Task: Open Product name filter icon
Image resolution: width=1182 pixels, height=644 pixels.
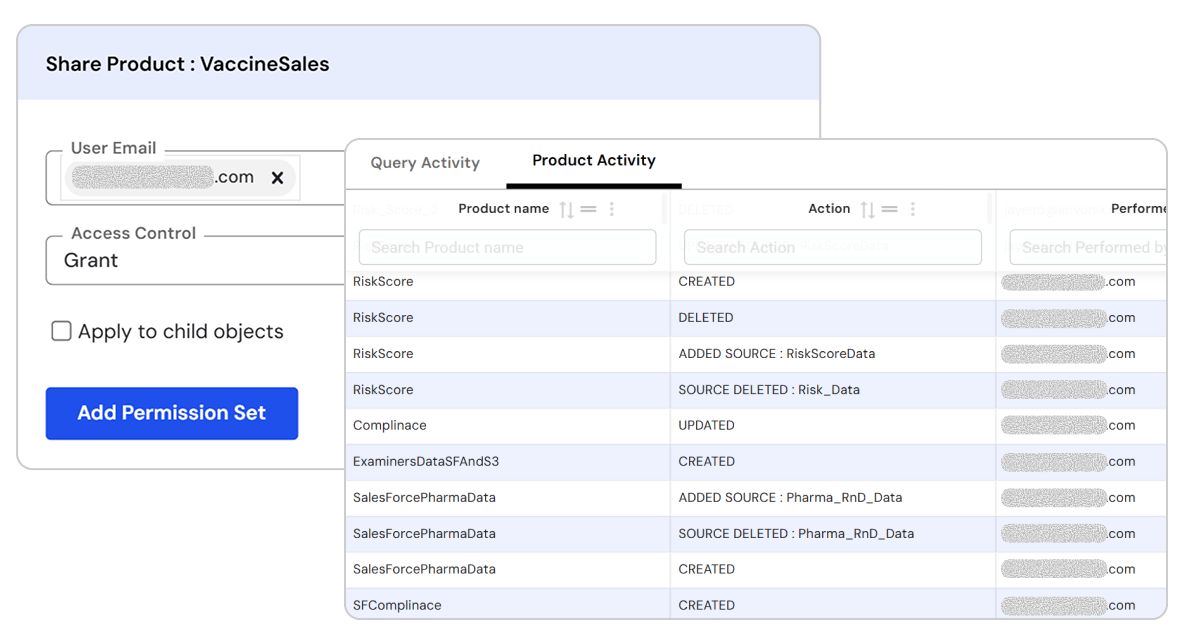Action: click(589, 209)
